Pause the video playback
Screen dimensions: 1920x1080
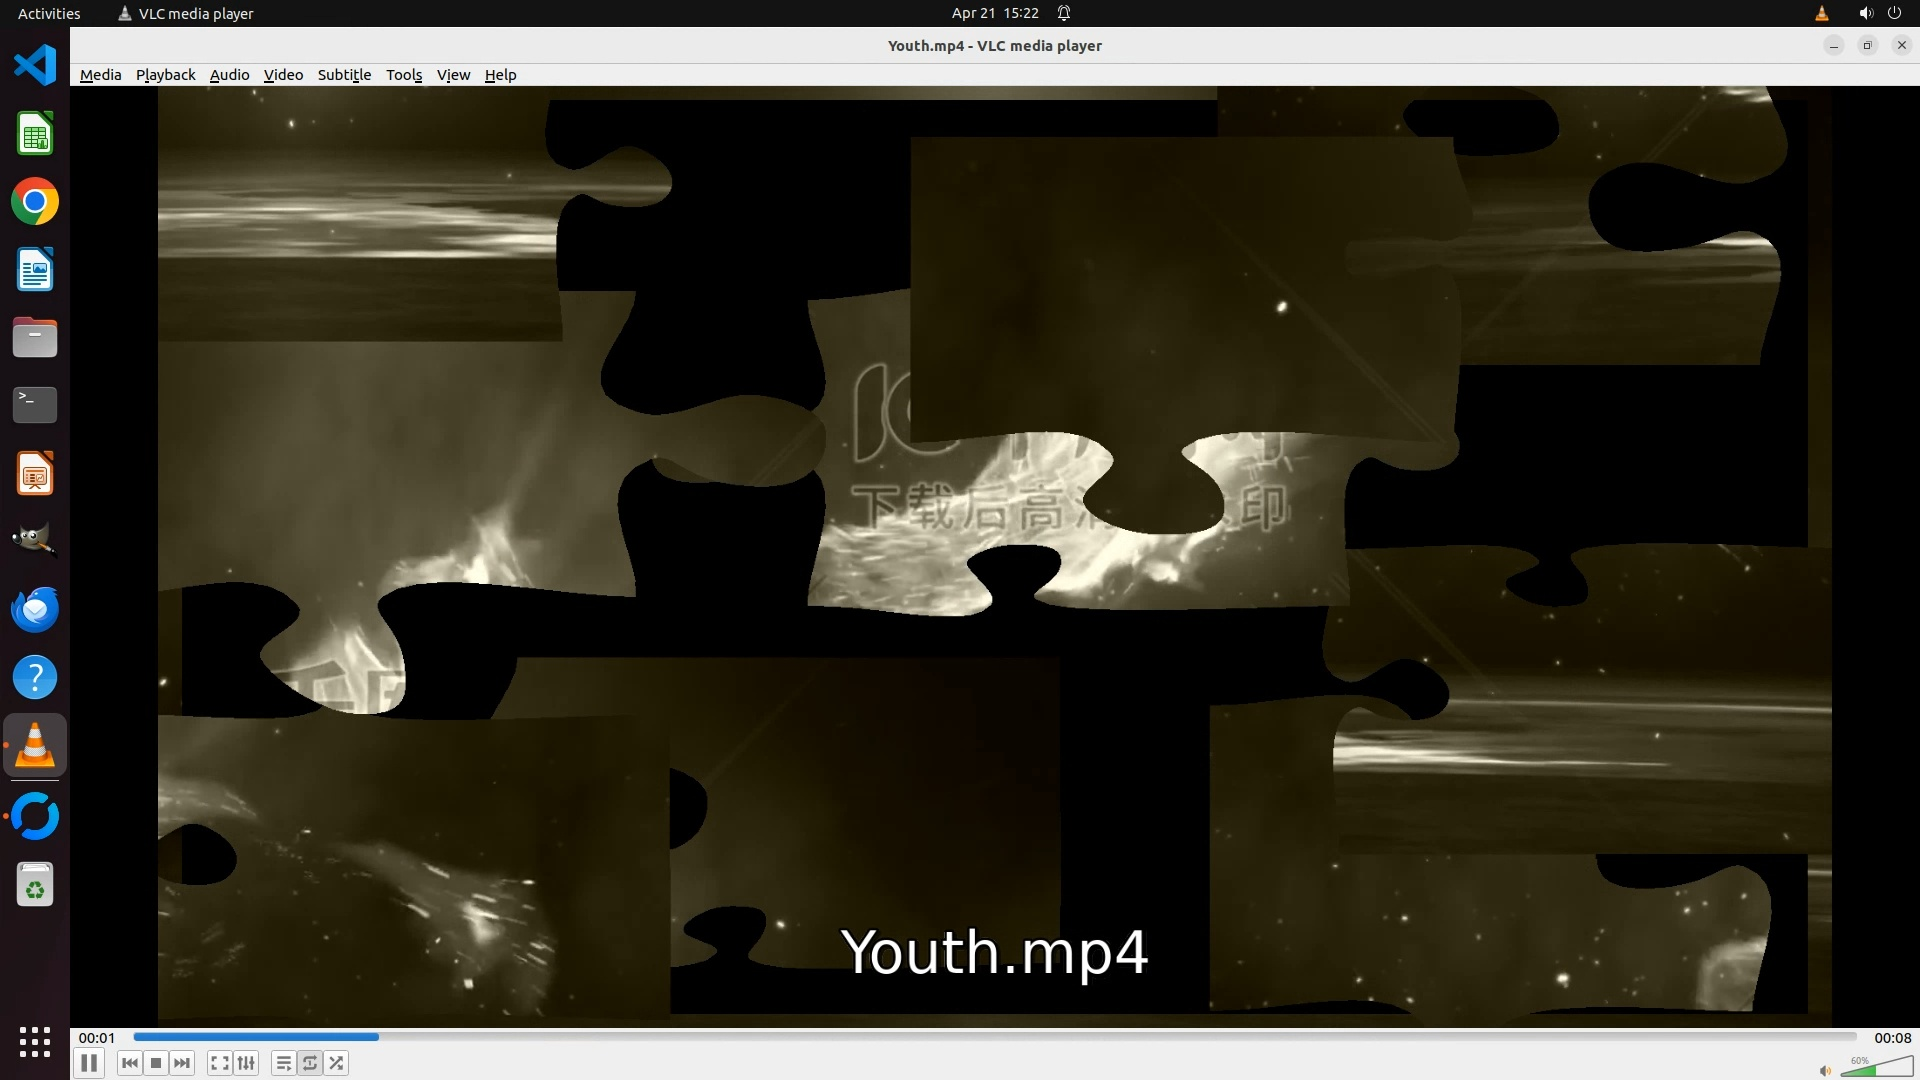pos(89,1063)
